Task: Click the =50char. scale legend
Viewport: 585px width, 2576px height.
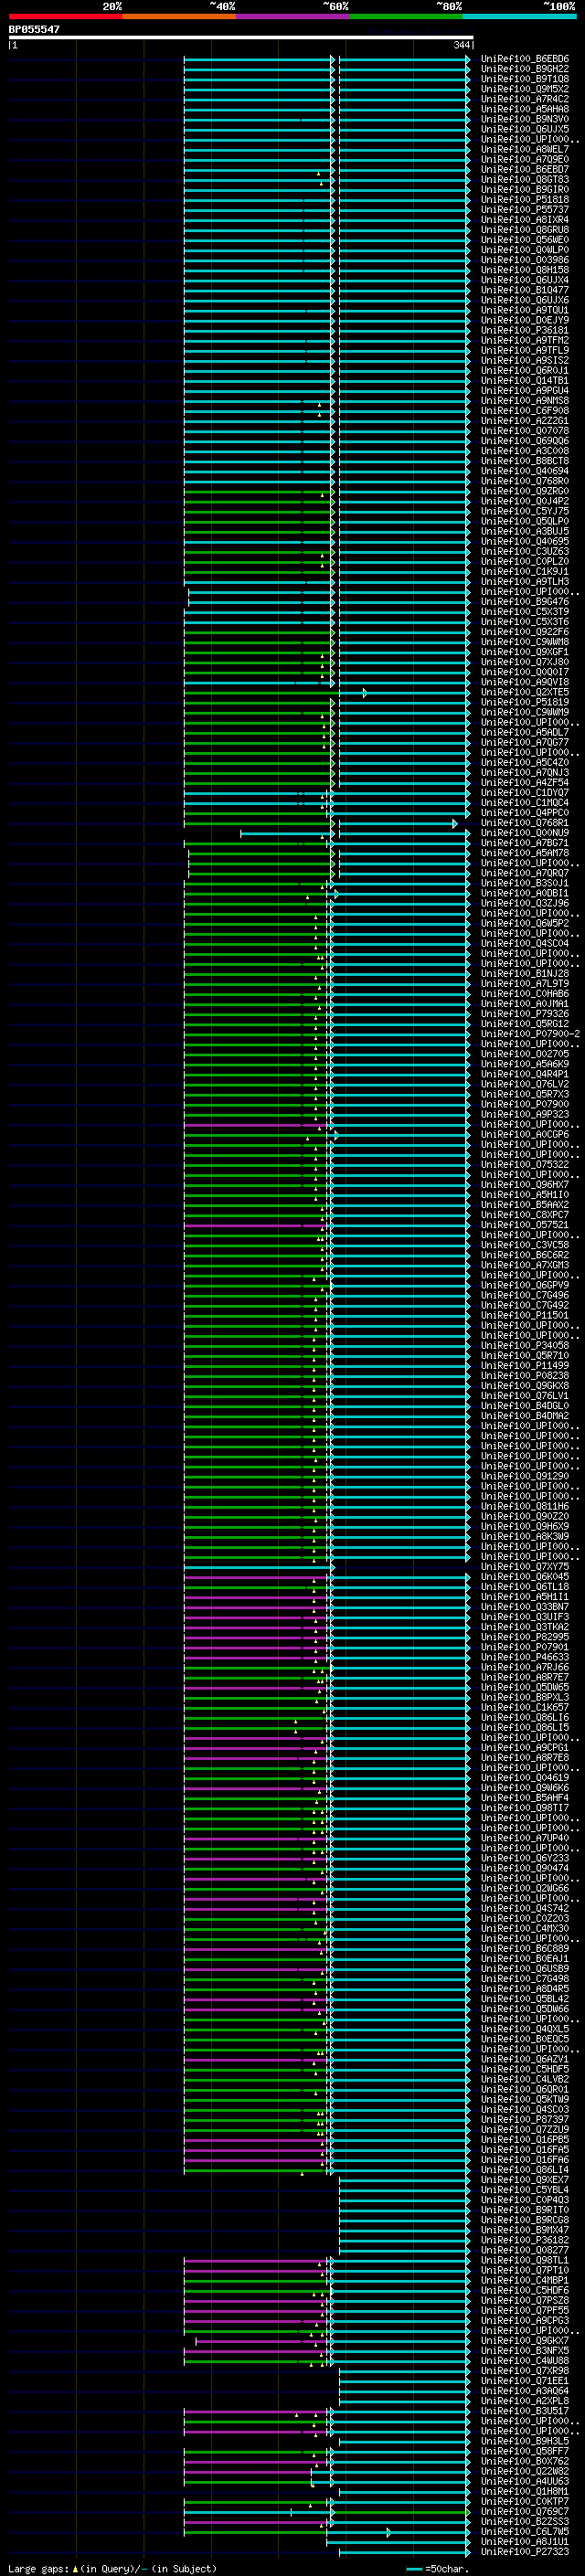Action: point(437,2568)
